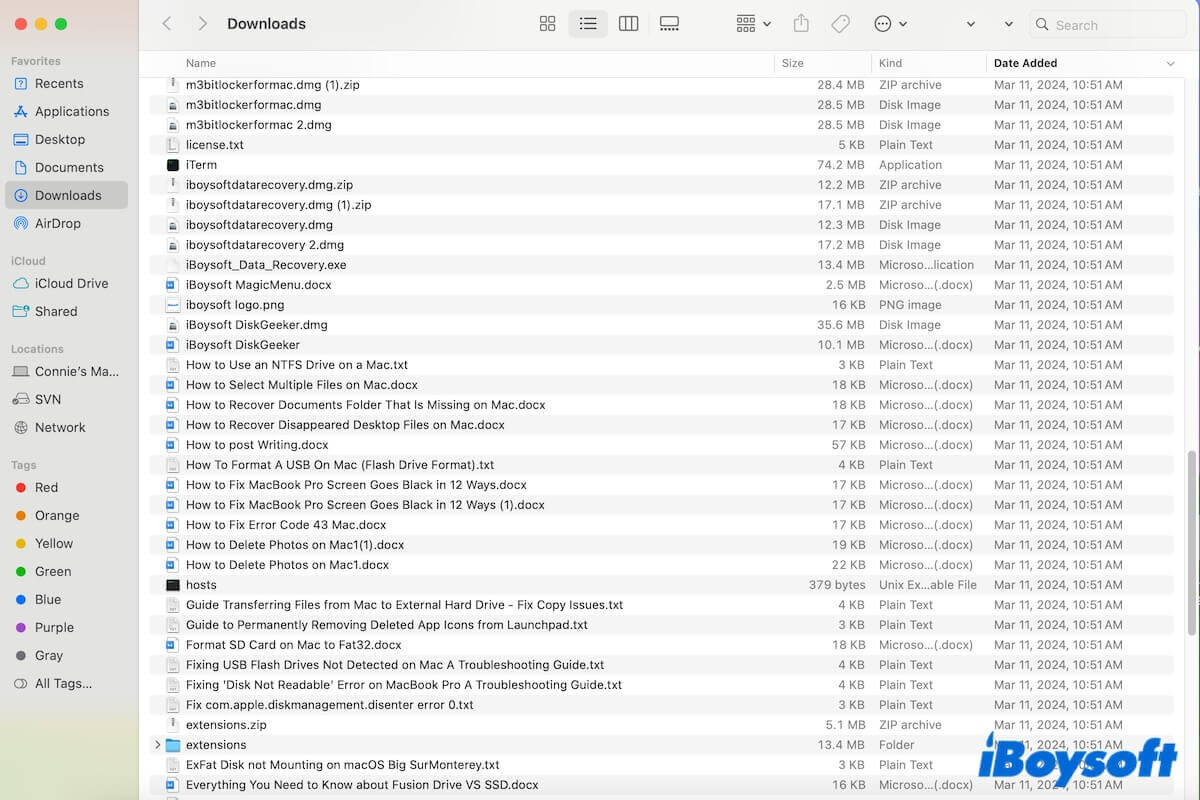Image resolution: width=1200 pixels, height=800 pixels.
Task: Switch to icon view
Action: [547, 23]
